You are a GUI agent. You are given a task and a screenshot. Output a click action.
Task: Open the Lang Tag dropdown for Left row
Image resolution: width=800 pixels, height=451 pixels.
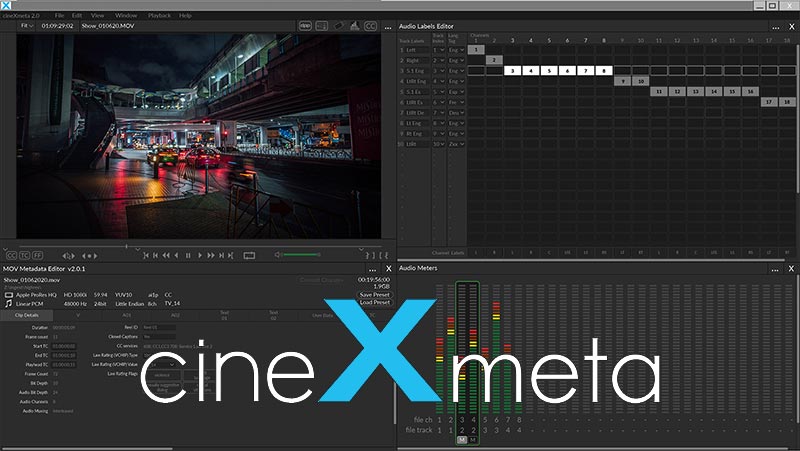point(456,50)
